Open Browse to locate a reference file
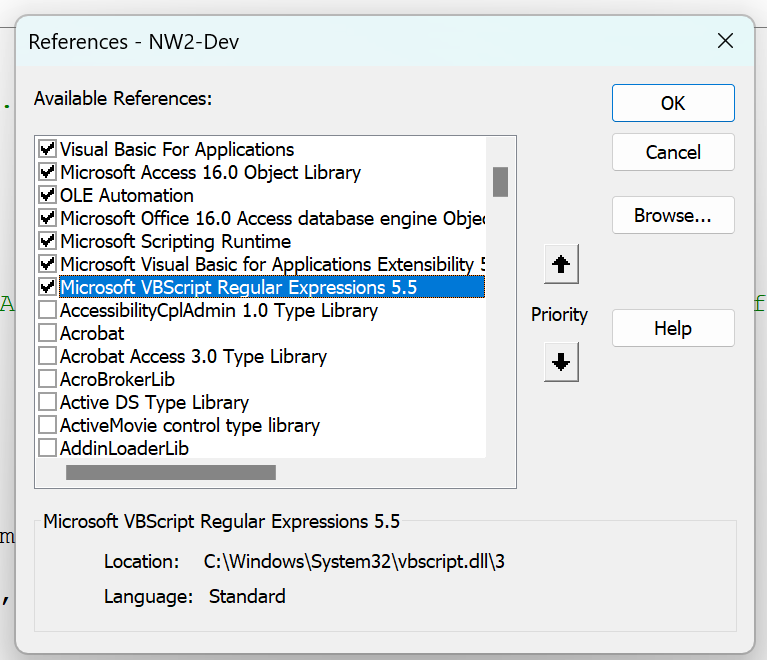Viewport: 767px width, 660px height. tap(673, 215)
